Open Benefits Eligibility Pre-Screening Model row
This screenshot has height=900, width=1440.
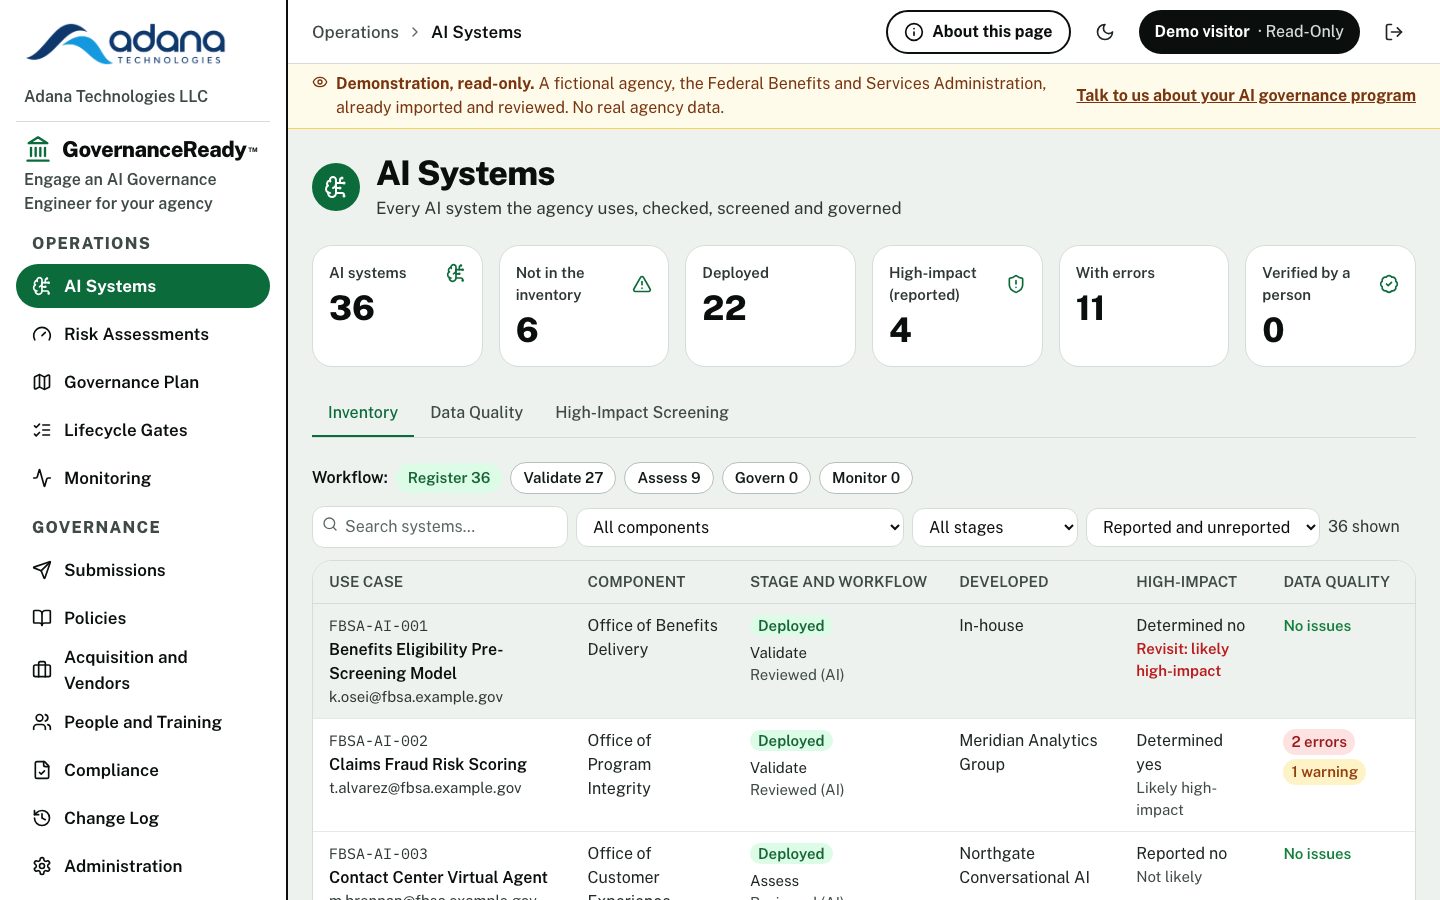[x=864, y=661]
